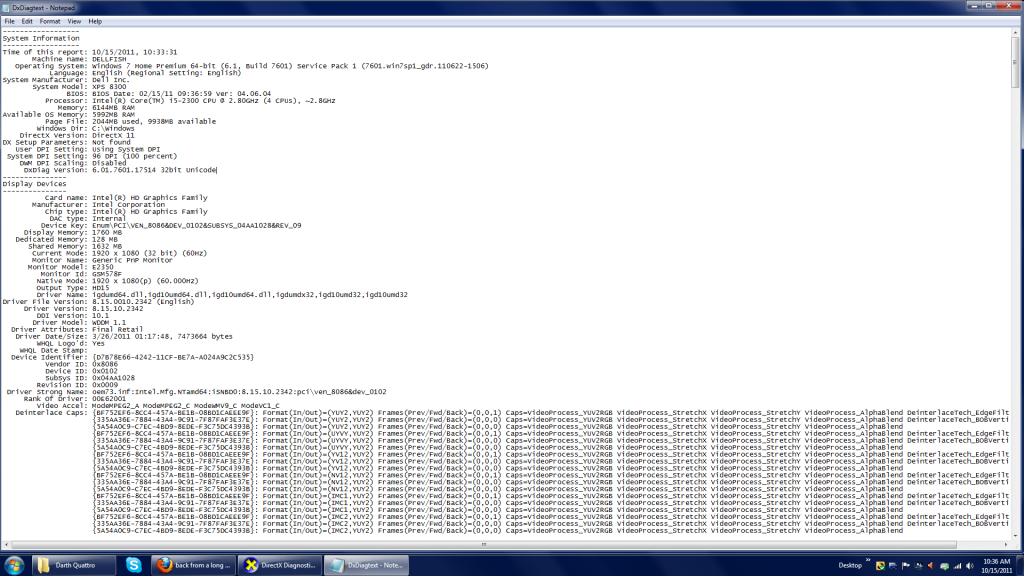Click the 'Time of this report' line
Screen dimensions: 1024x576
89,52
